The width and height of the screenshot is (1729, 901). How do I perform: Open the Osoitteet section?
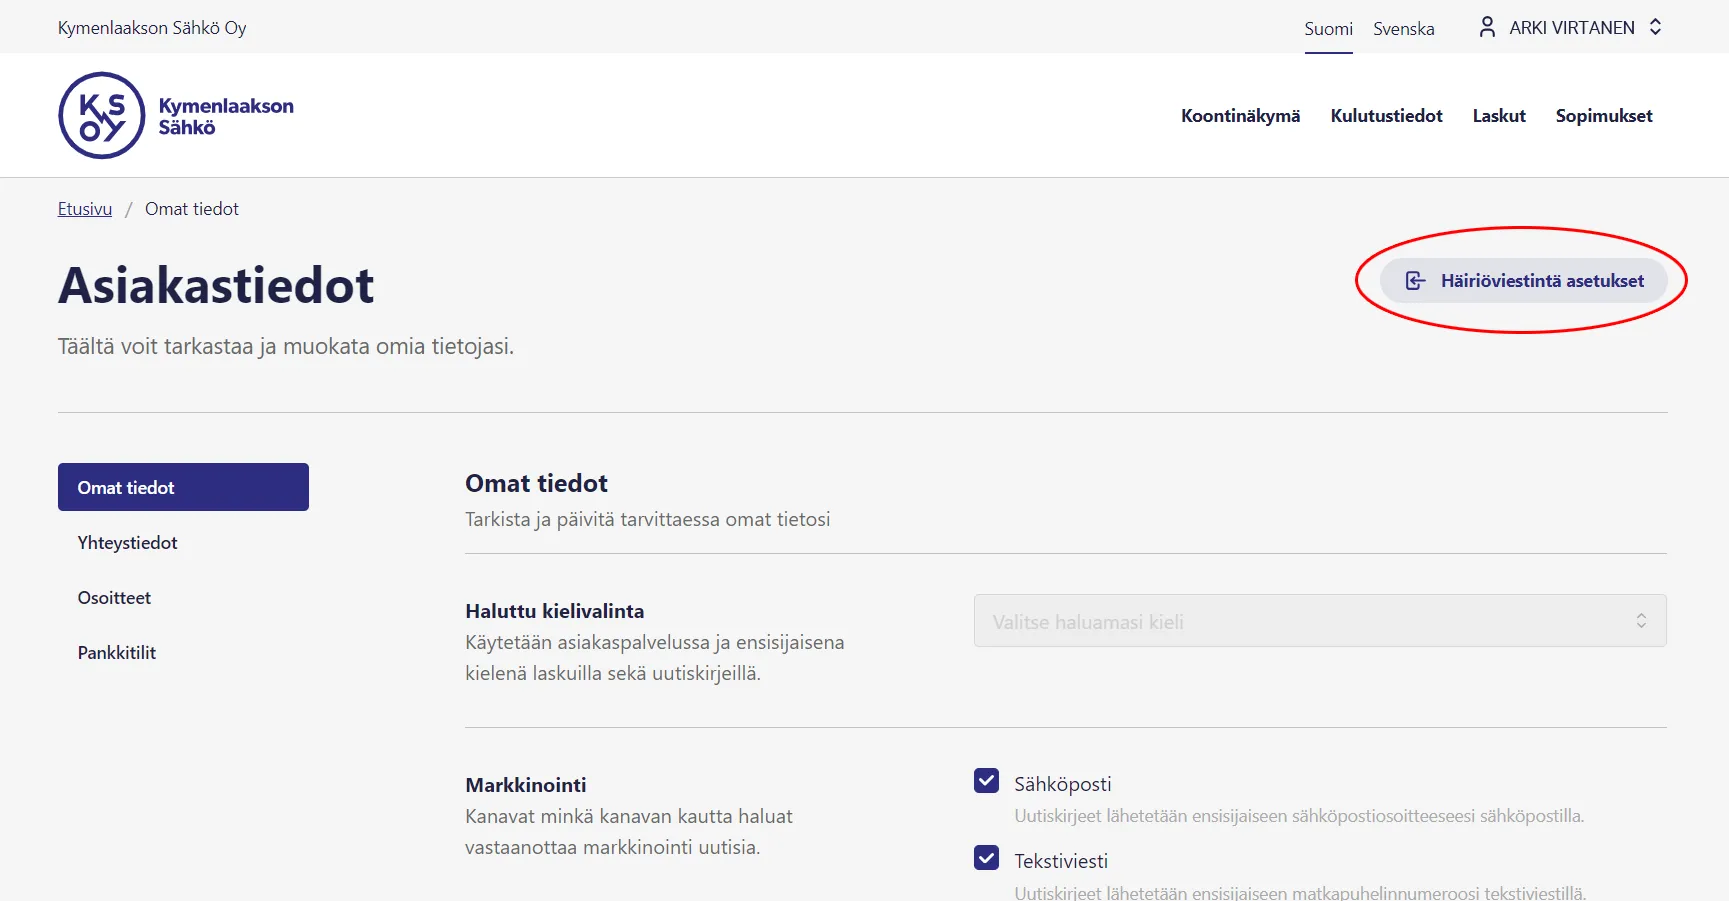pos(115,598)
